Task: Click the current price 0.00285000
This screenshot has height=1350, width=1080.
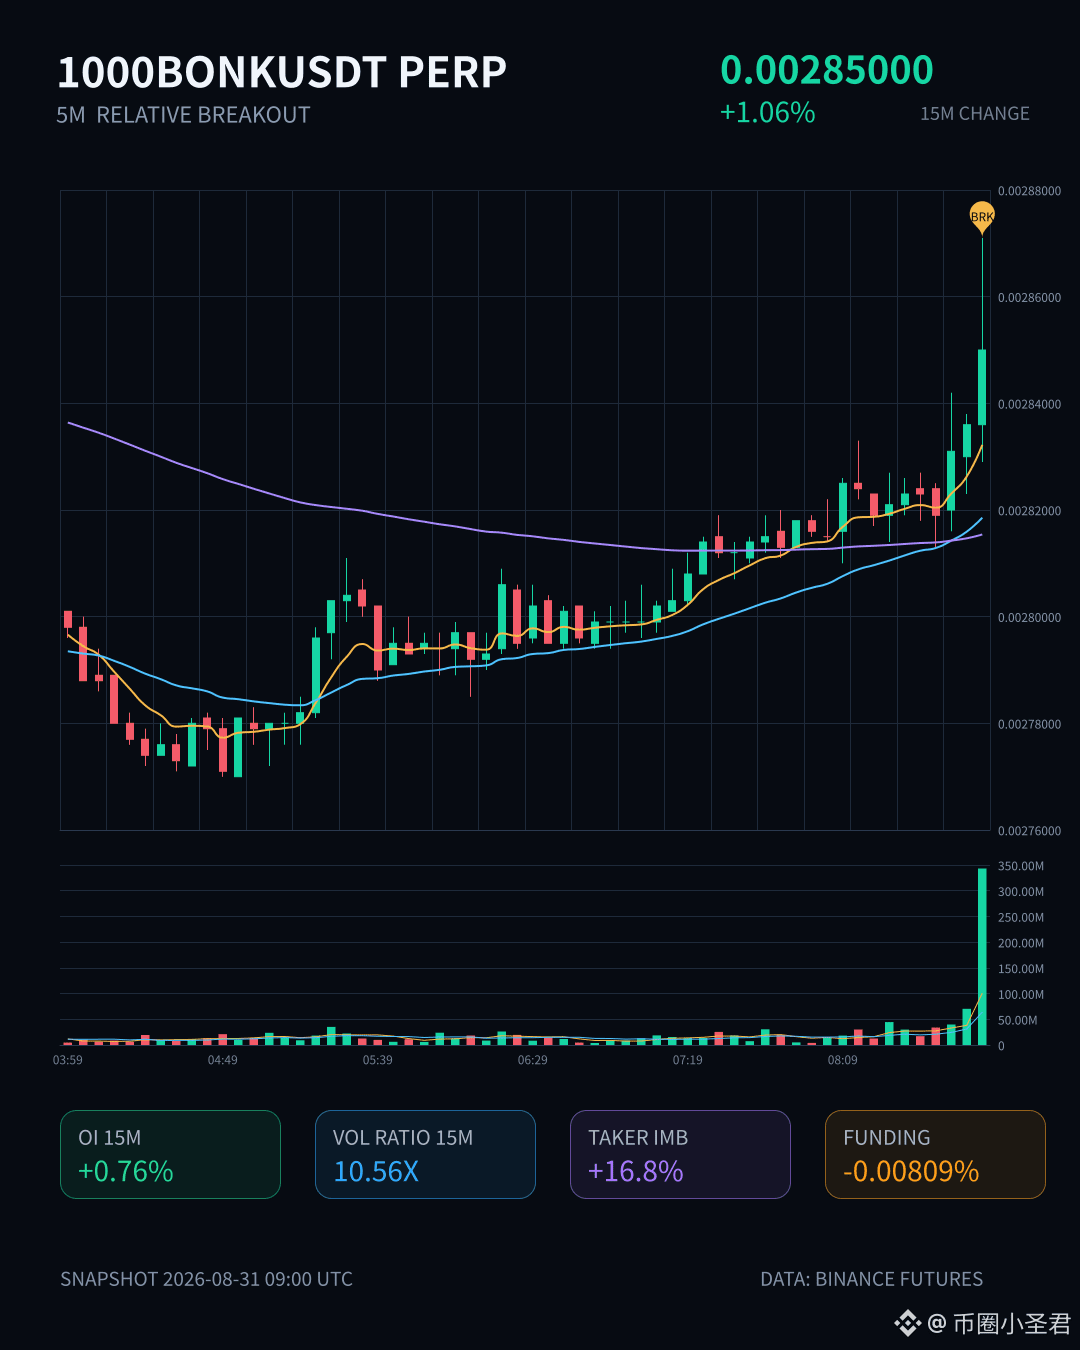Action: pyautogui.click(x=827, y=70)
